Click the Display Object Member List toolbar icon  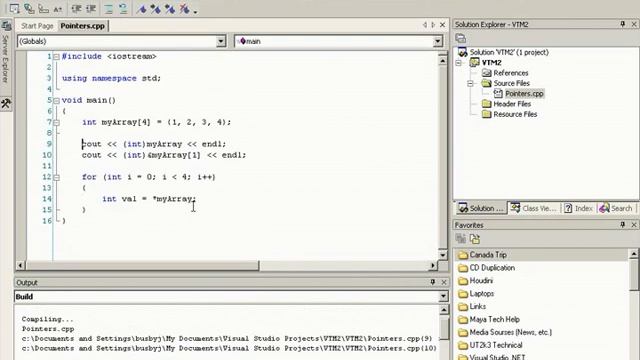[x=14, y=8]
